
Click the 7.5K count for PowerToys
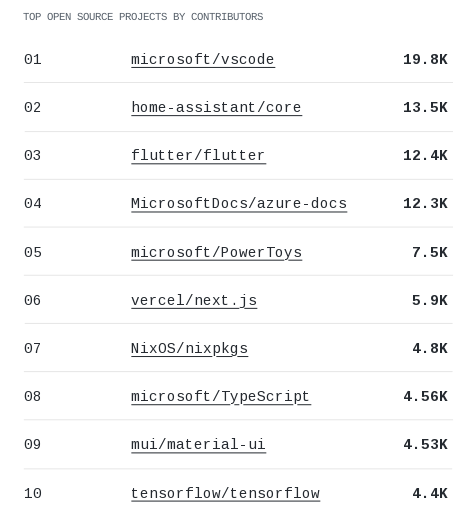[x=430, y=252]
